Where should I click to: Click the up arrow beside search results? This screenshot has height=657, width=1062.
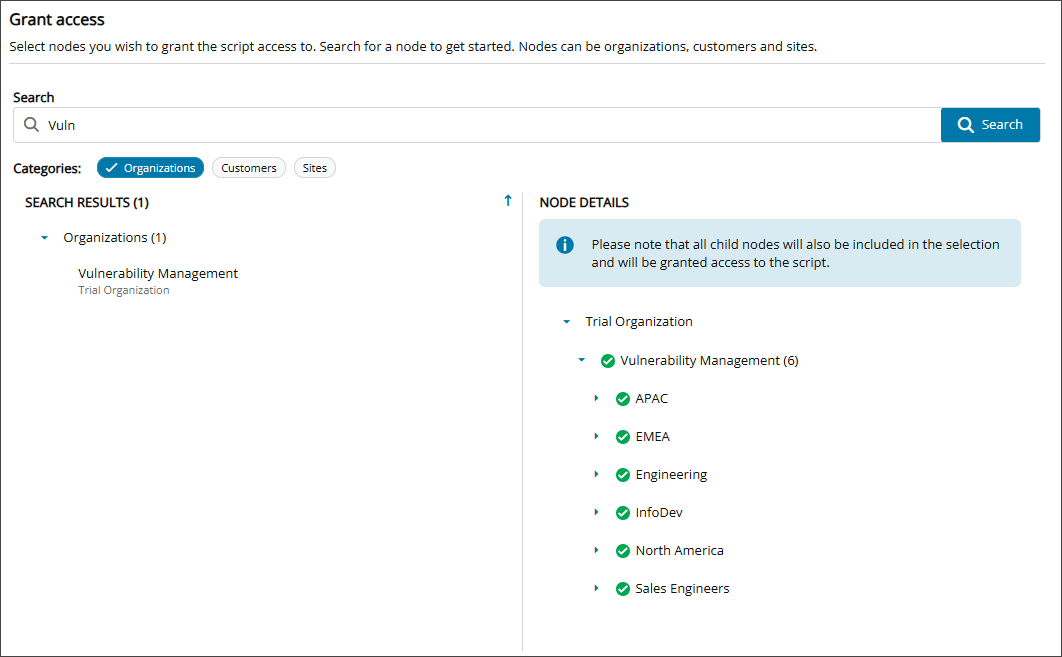(x=507, y=201)
